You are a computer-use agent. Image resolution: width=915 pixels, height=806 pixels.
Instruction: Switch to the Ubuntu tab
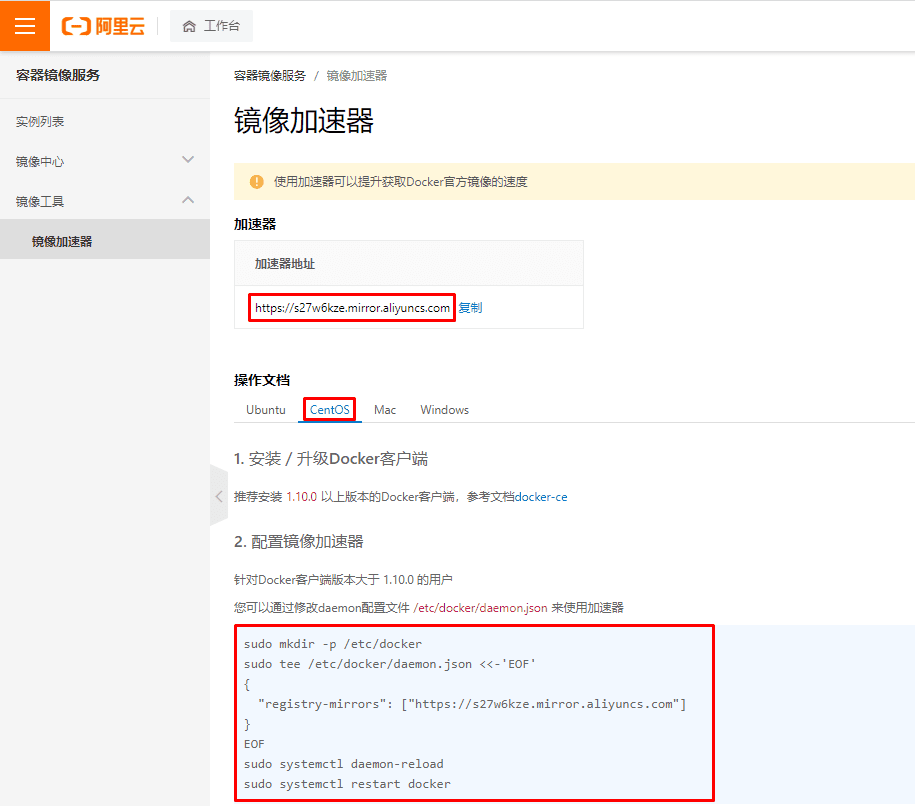tap(266, 410)
